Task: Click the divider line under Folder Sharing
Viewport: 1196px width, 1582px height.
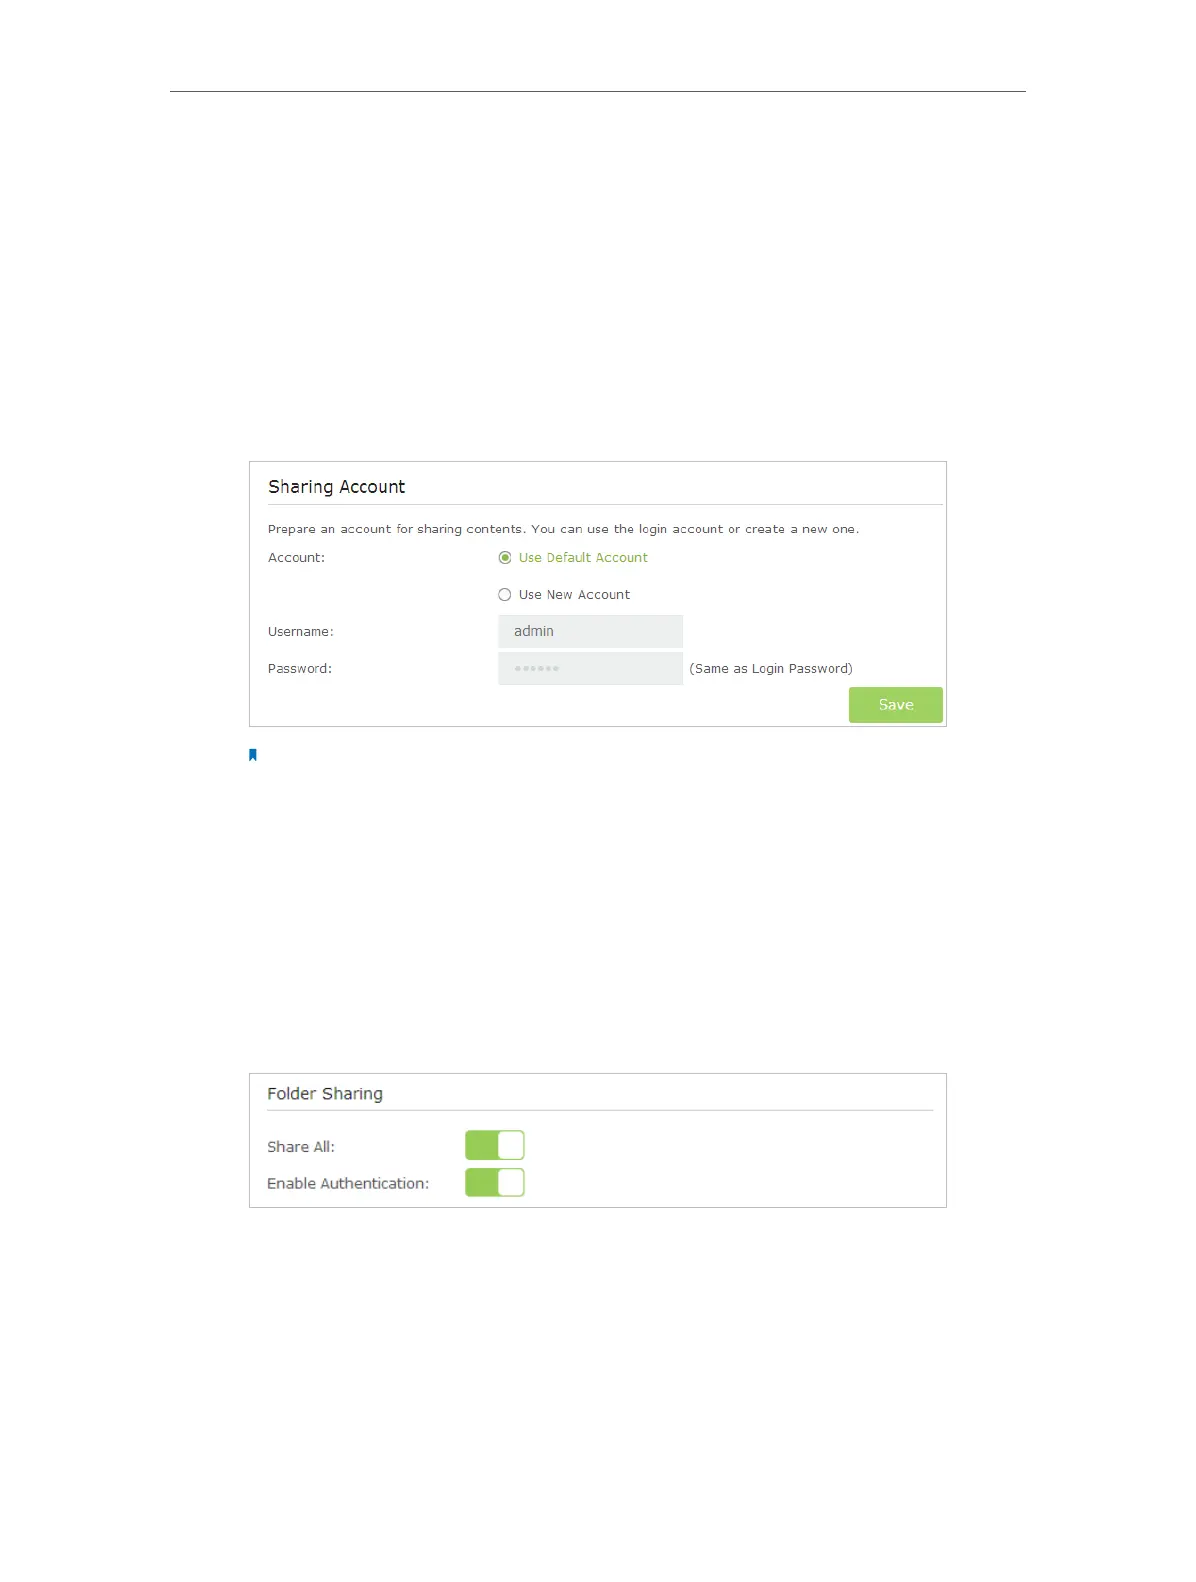Action: 600,1110
